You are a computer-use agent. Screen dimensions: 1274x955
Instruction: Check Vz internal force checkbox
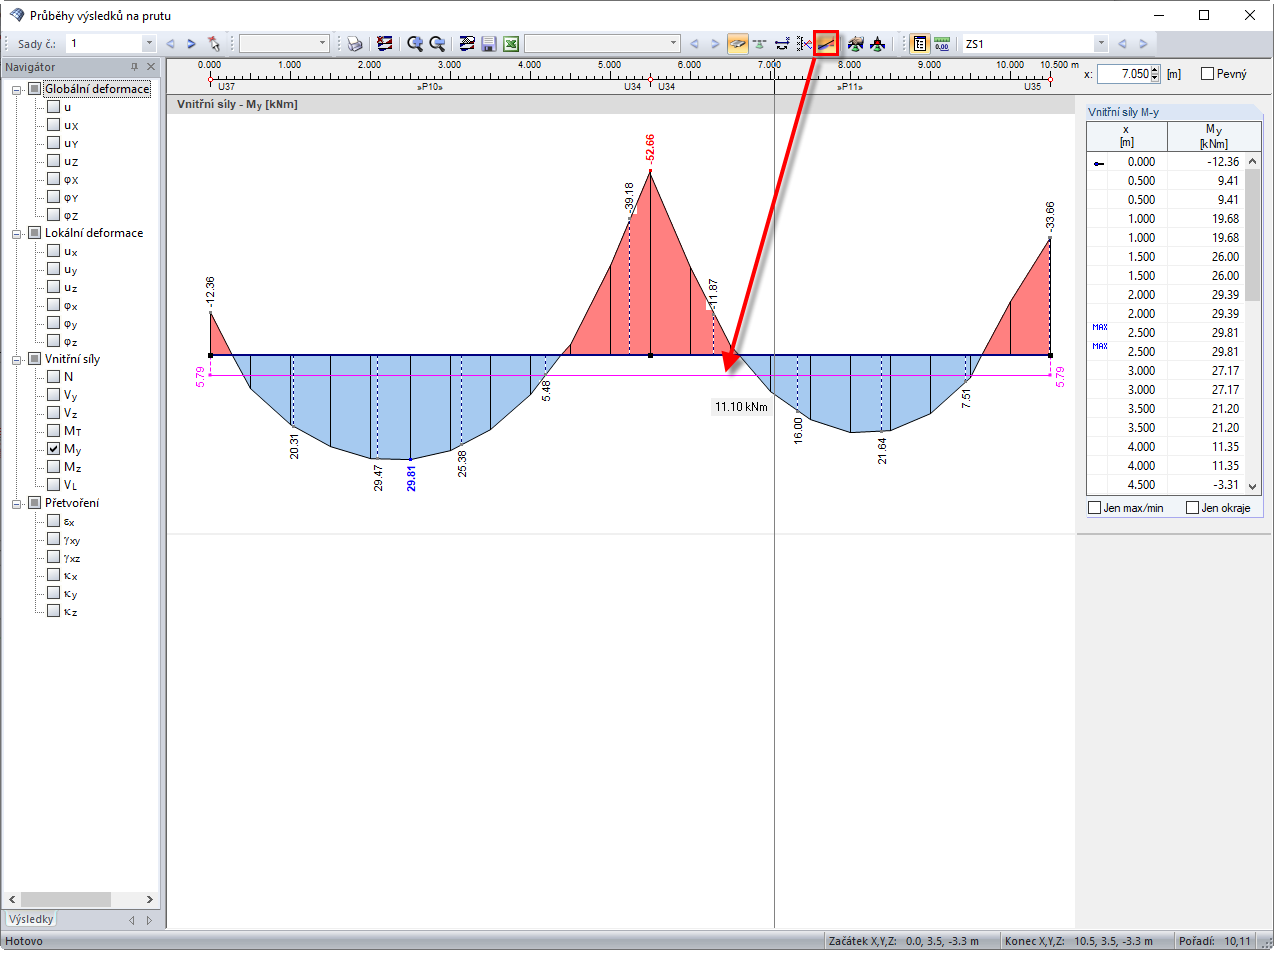pos(54,413)
